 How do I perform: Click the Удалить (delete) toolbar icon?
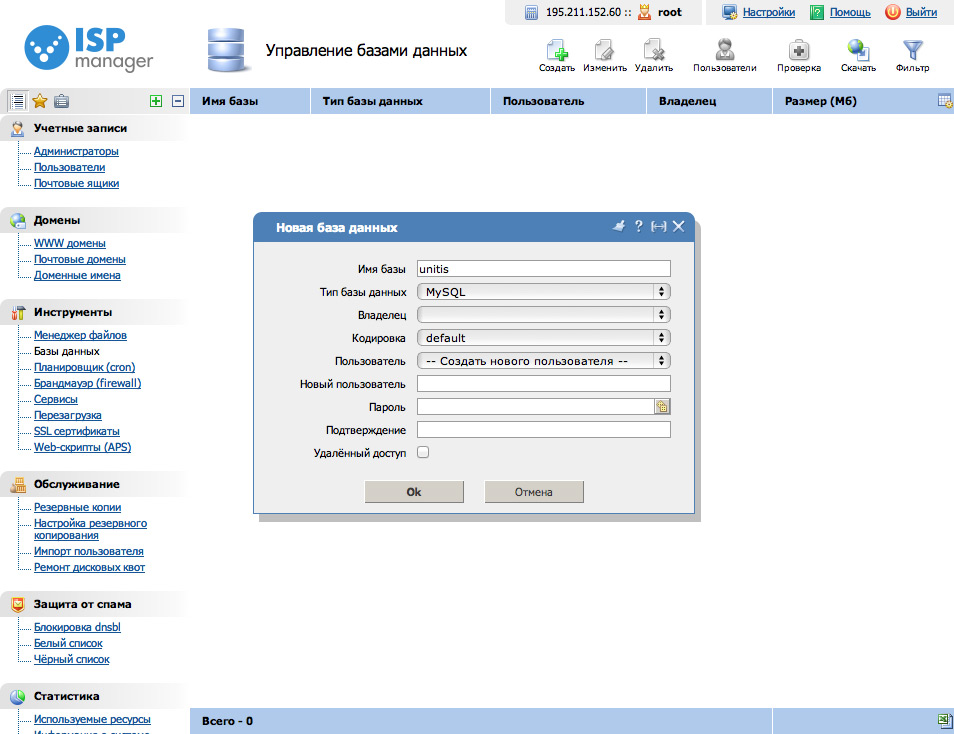[x=653, y=53]
